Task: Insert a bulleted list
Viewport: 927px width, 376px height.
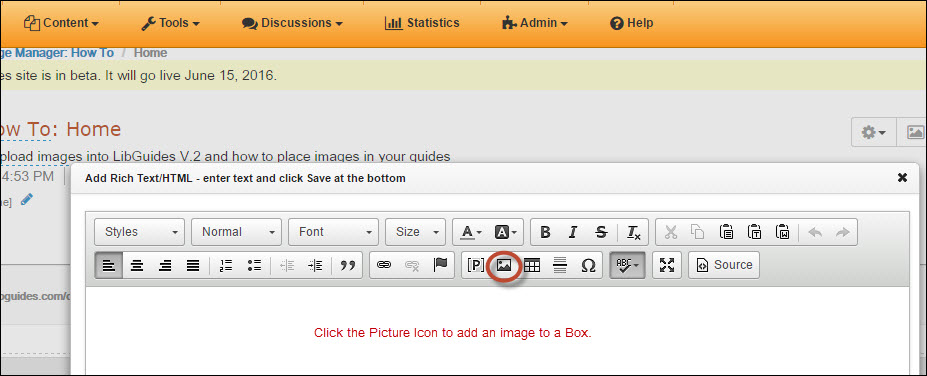Action: (254, 265)
